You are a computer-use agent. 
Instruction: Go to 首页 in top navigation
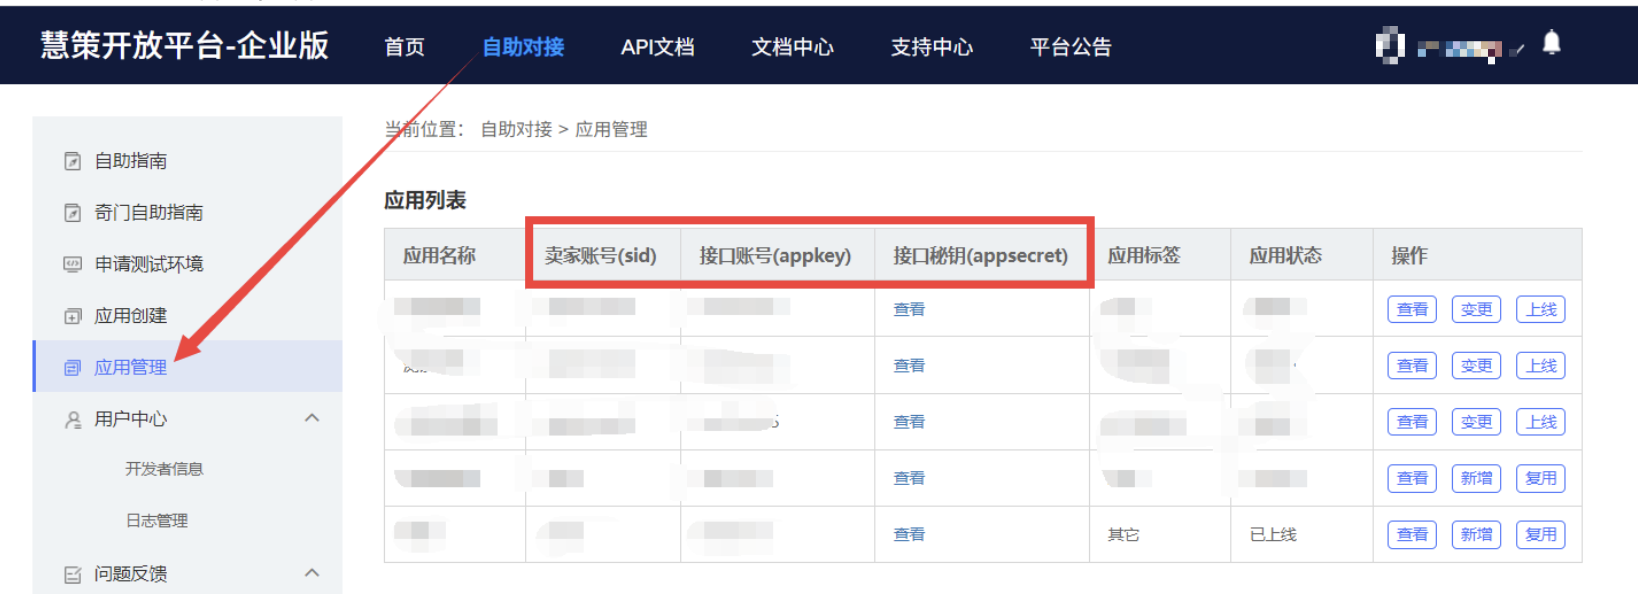click(404, 47)
